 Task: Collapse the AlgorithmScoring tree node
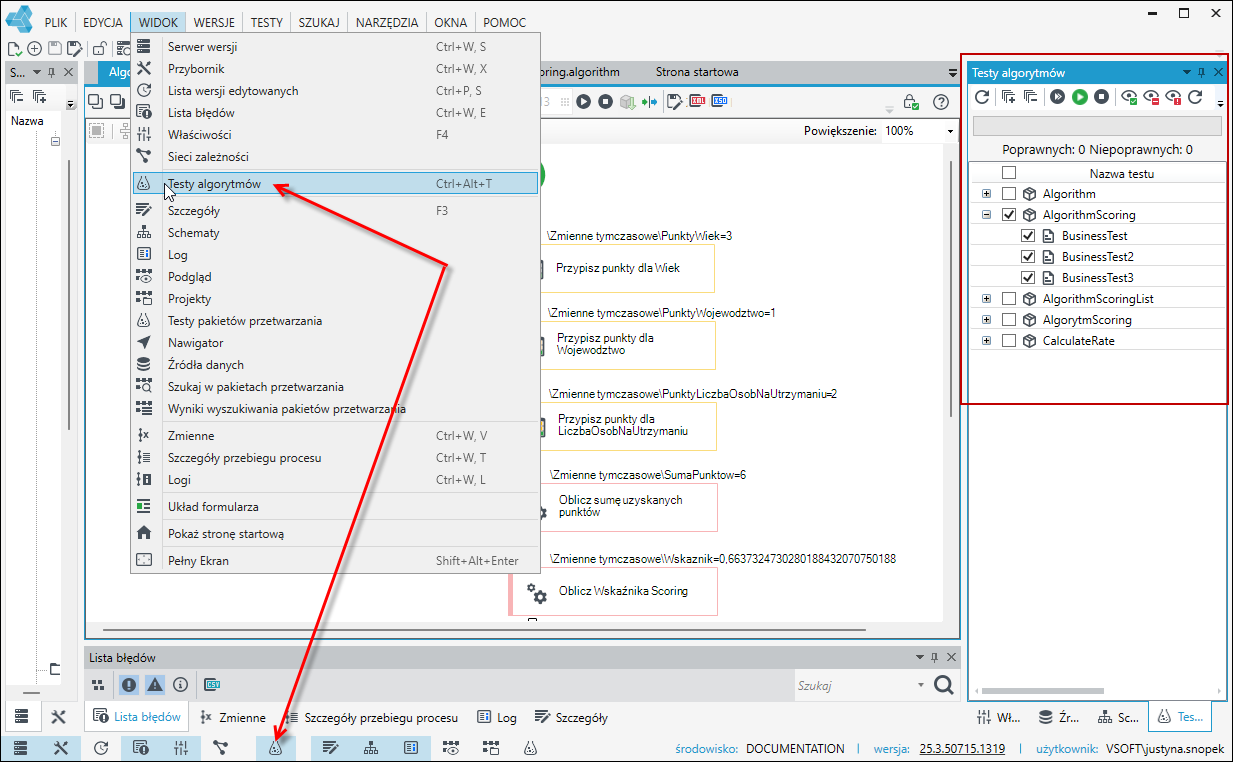[x=986, y=215]
